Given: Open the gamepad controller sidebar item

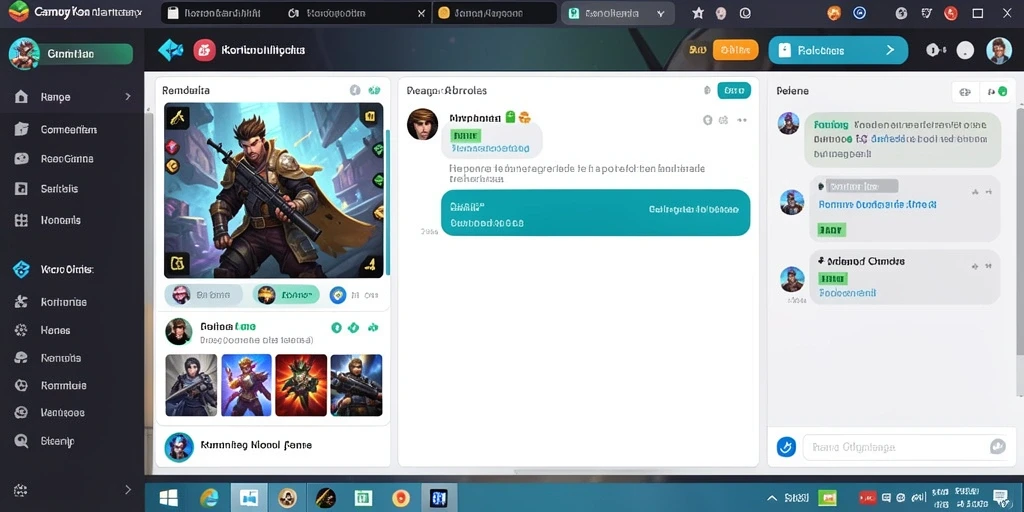Looking at the screenshot, I should [x=21, y=159].
